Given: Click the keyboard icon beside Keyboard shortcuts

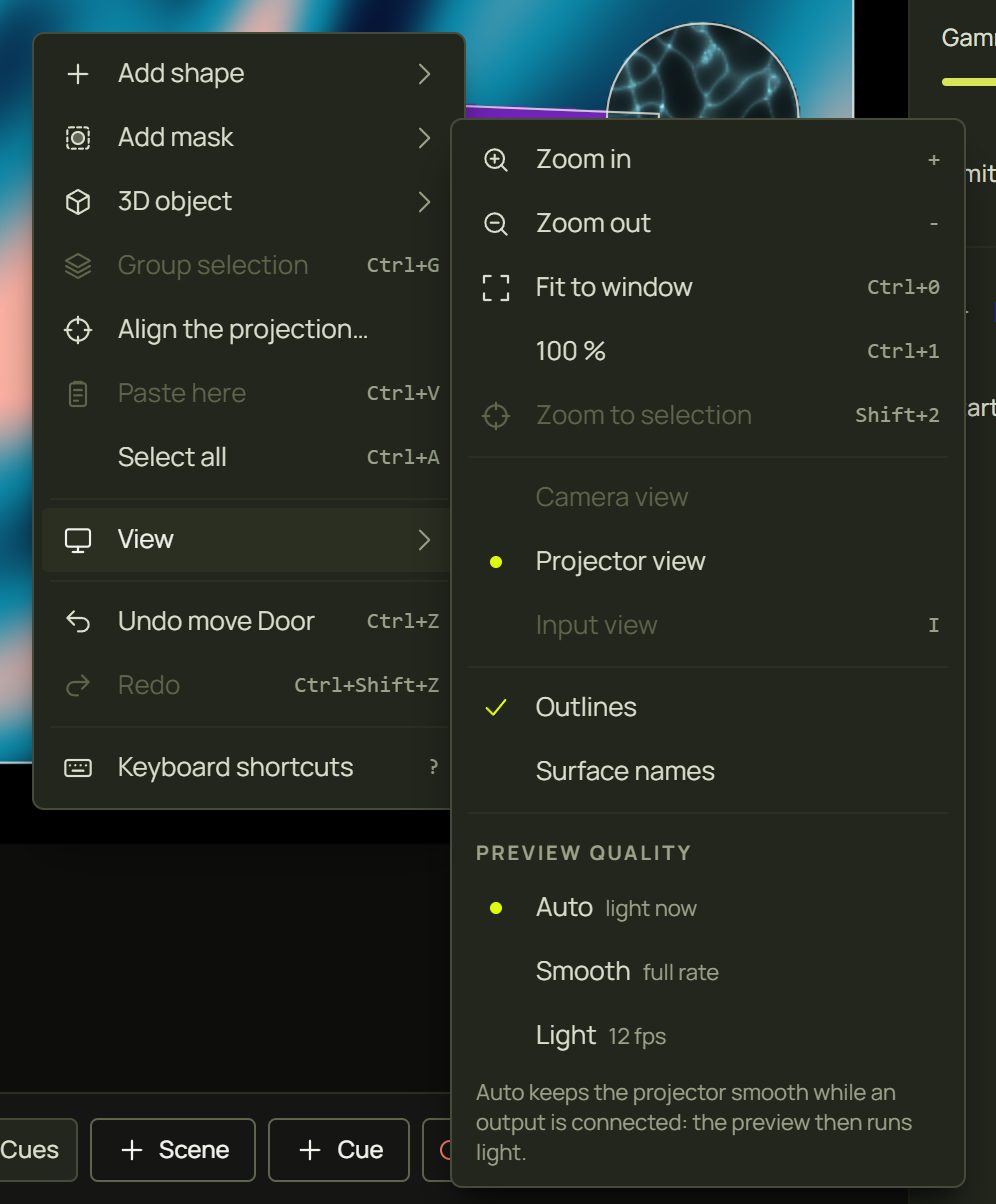Looking at the screenshot, I should 78,768.
